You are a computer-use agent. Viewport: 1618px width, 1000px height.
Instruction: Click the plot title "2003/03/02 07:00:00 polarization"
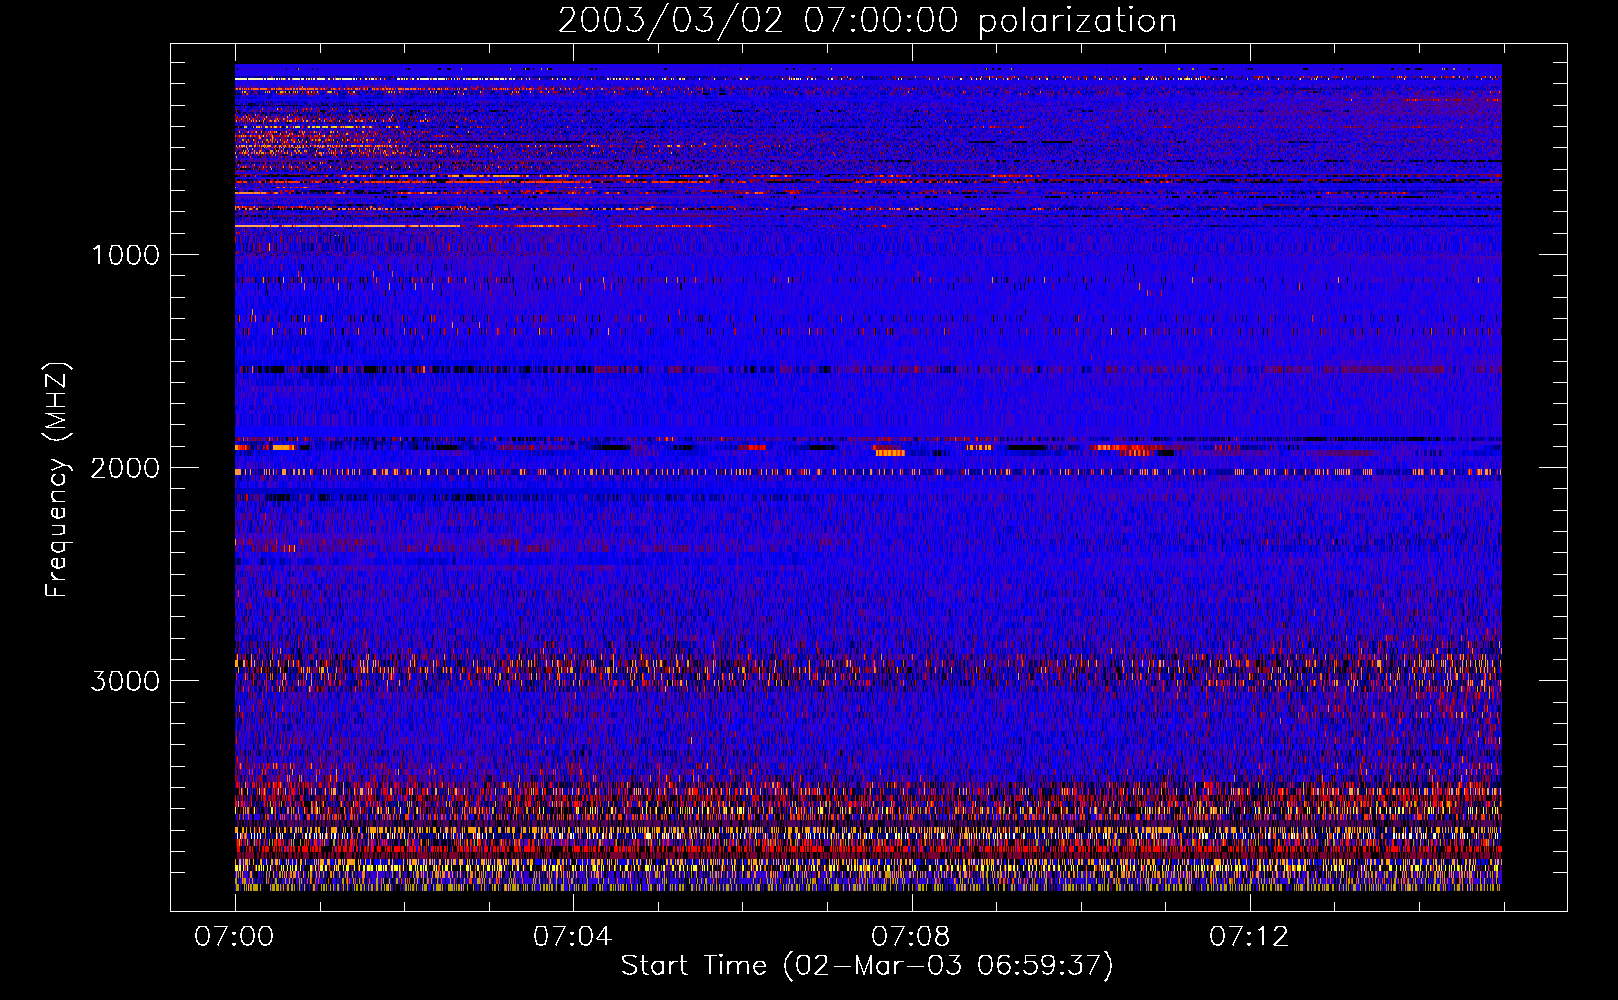point(867,21)
